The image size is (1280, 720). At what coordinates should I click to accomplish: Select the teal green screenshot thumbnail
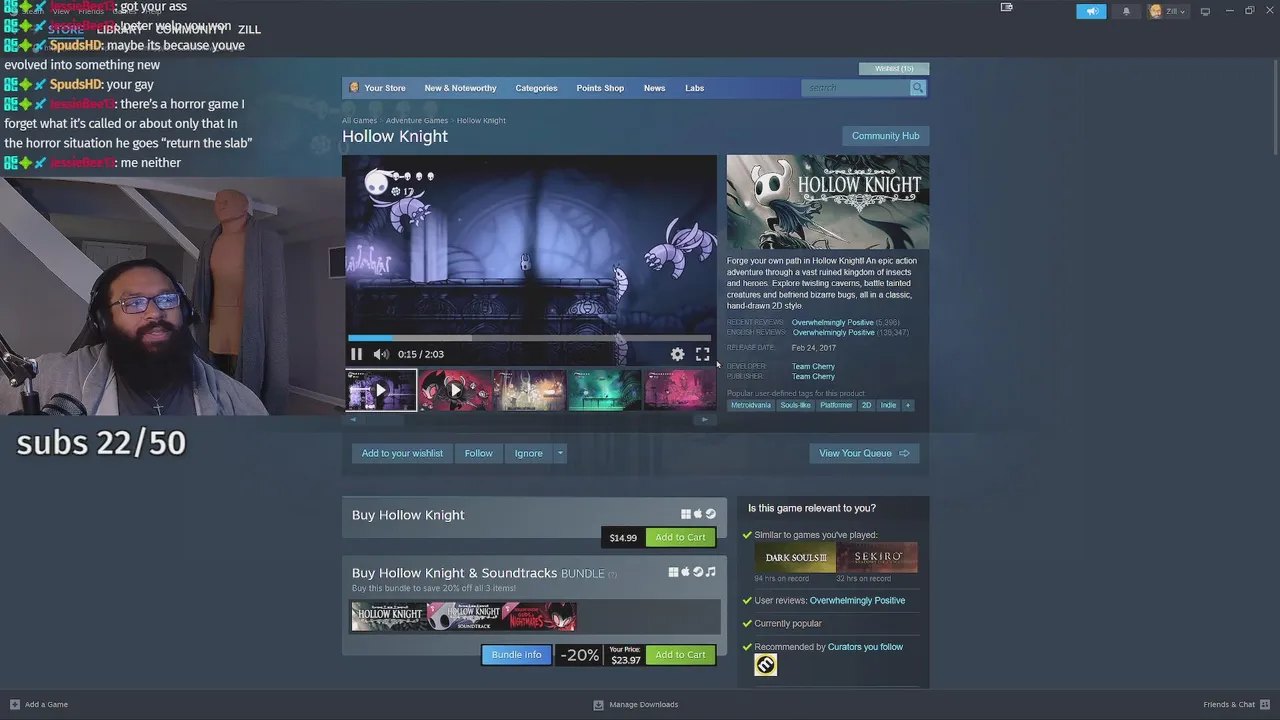tap(605, 390)
